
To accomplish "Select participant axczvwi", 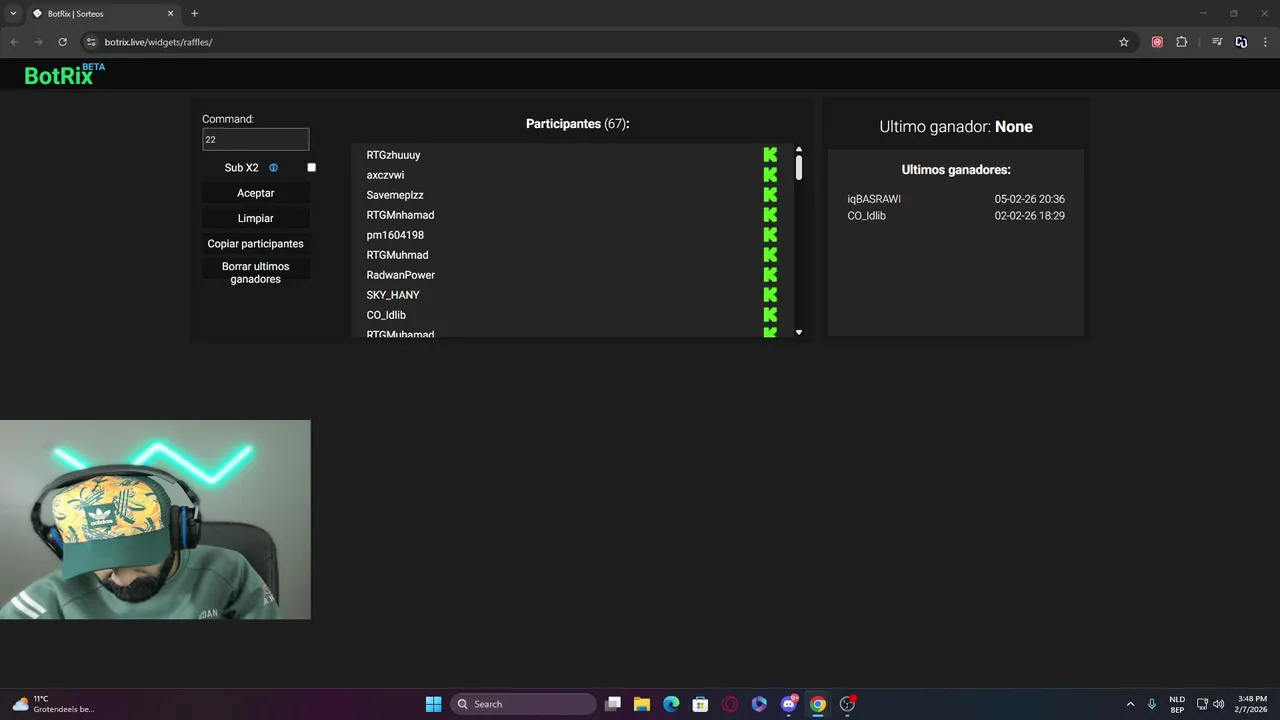I will coord(385,175).
